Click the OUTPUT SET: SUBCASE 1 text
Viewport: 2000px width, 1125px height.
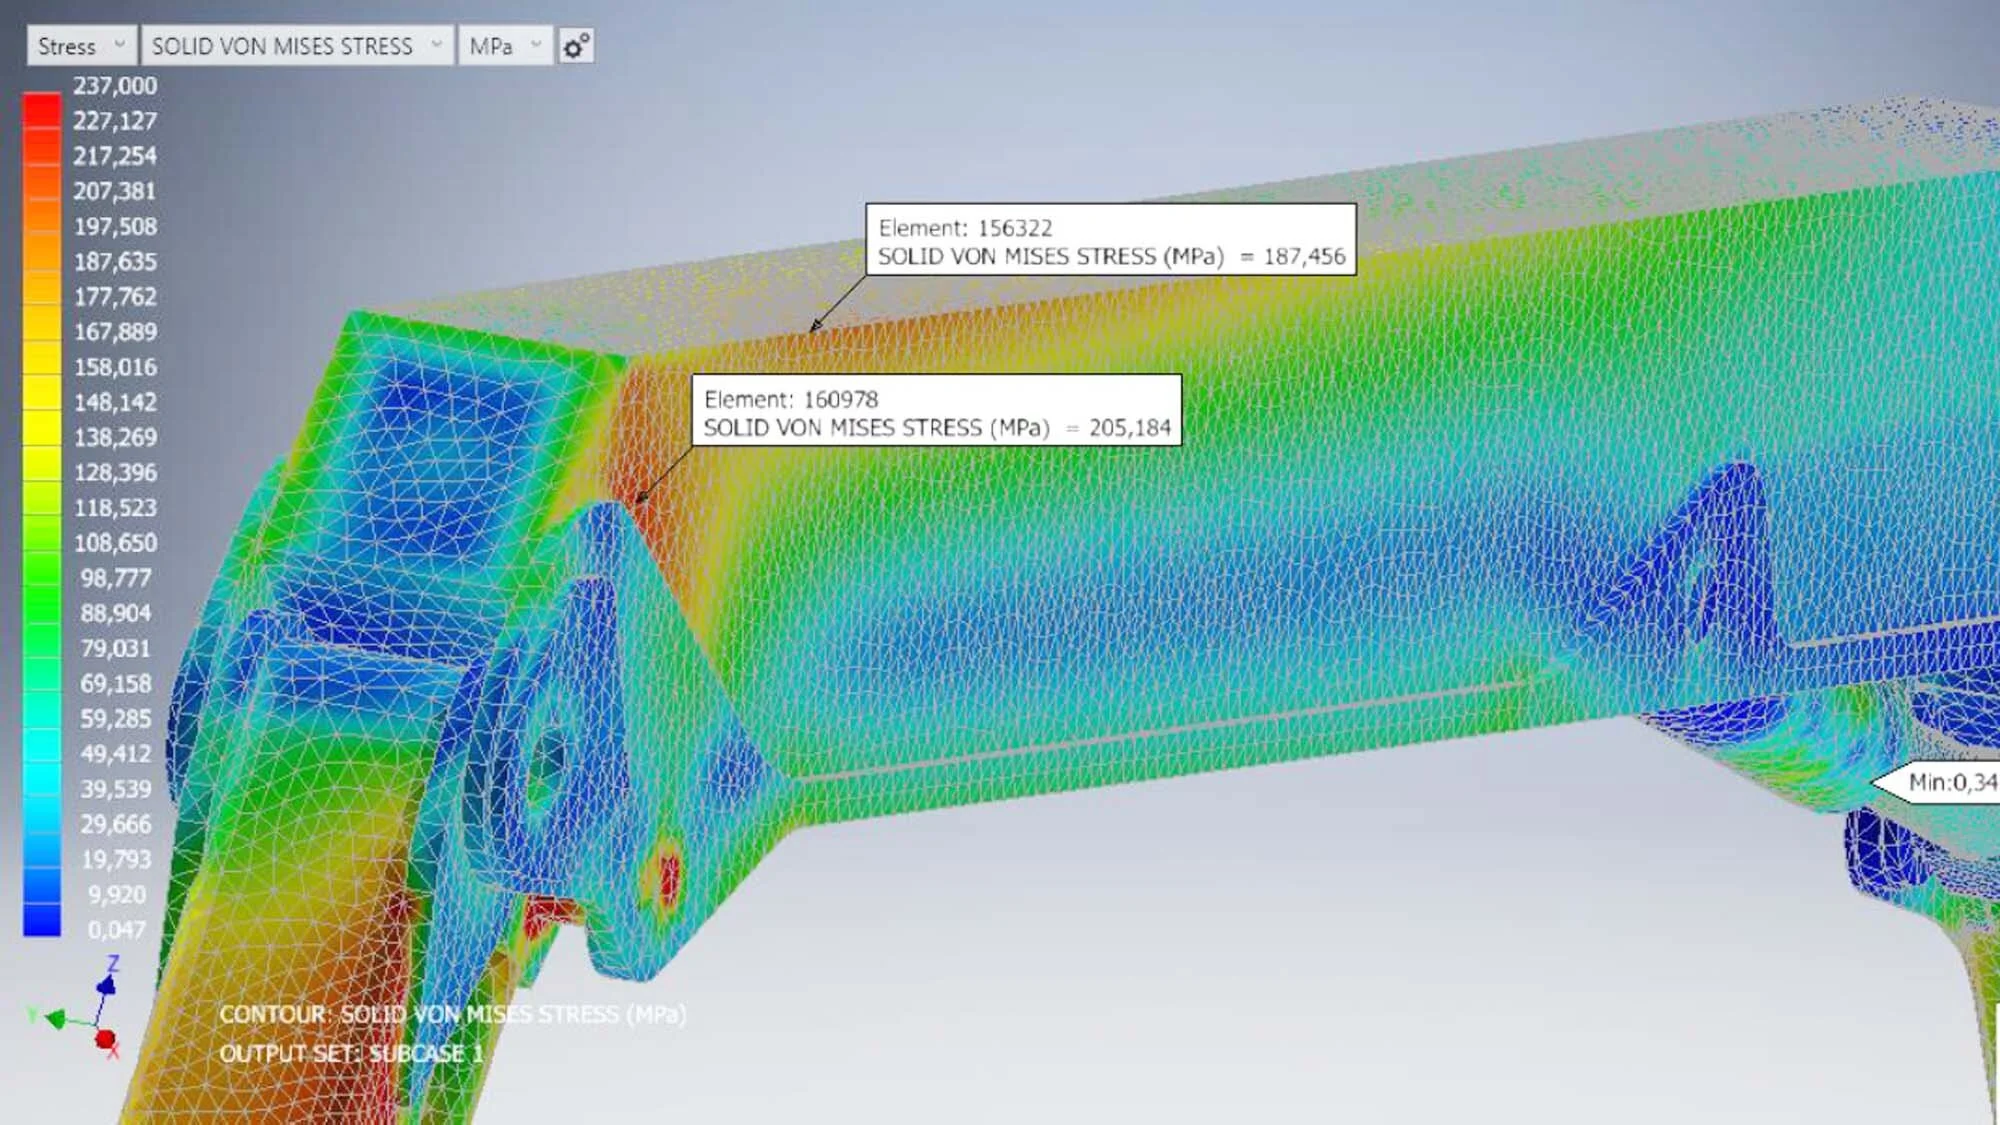351,1054
